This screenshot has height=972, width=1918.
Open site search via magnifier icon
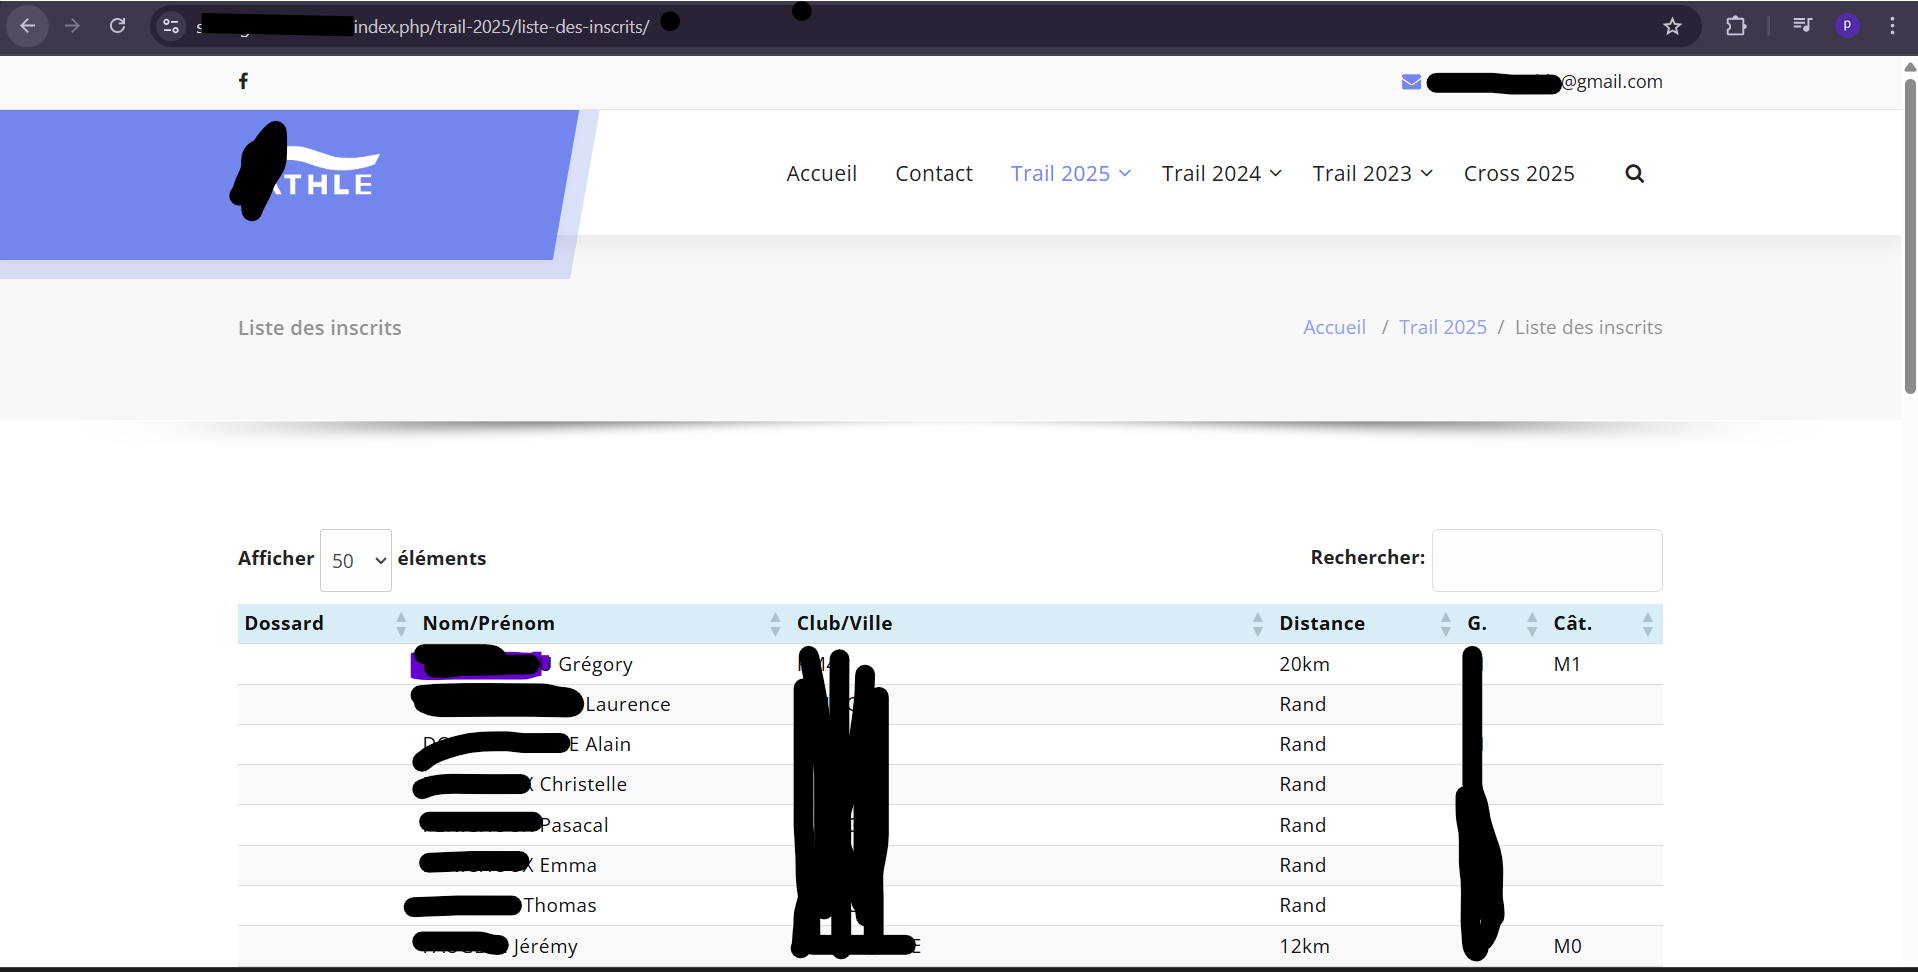(1634, 173)
